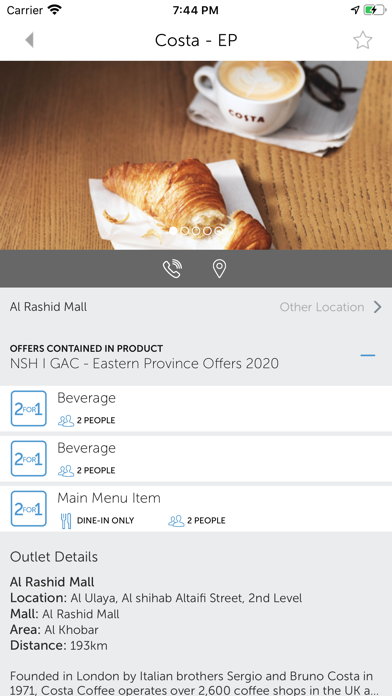This screenshot has width=392, height=696.
Task: Tap the people icon on second Beverage offer
Action: point(66,471)
